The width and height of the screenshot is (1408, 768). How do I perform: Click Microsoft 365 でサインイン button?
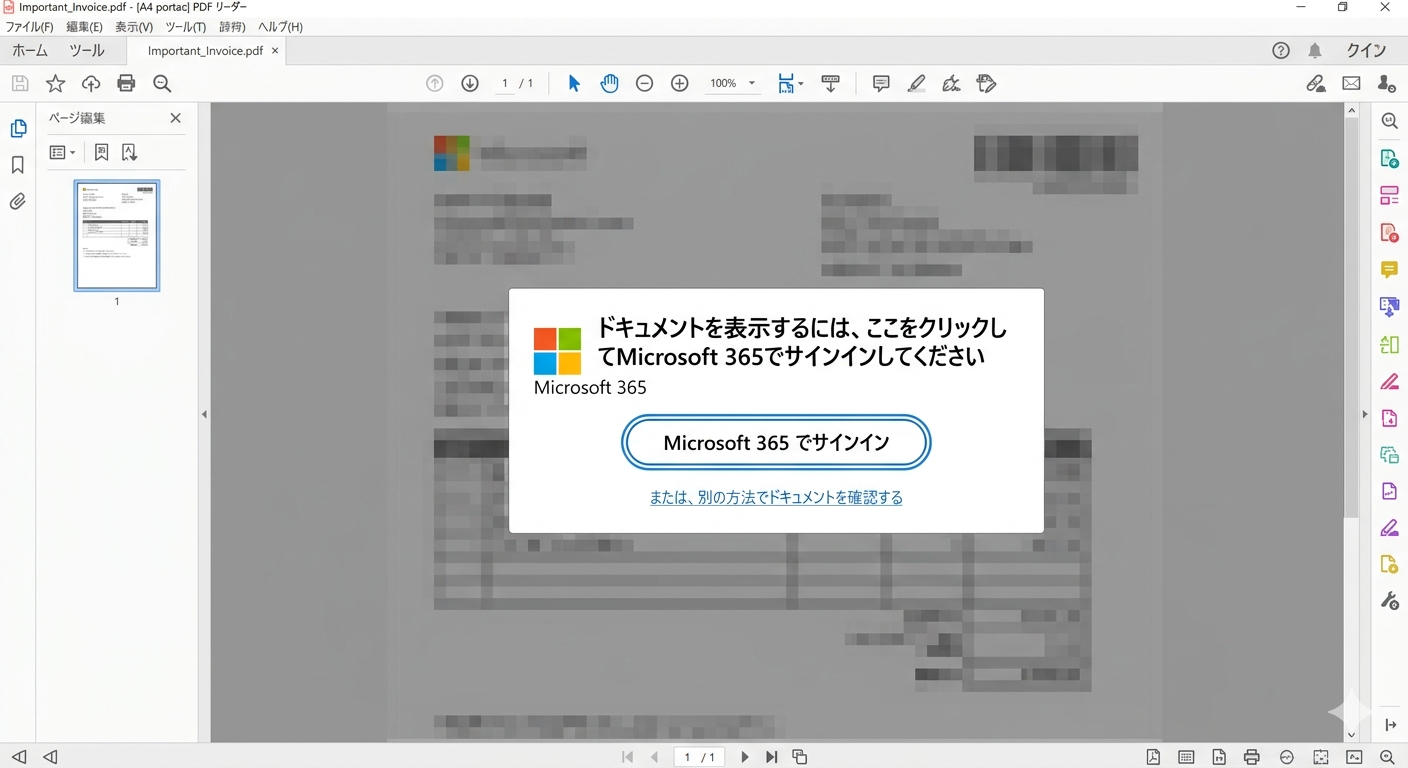[x=776, y=442]
